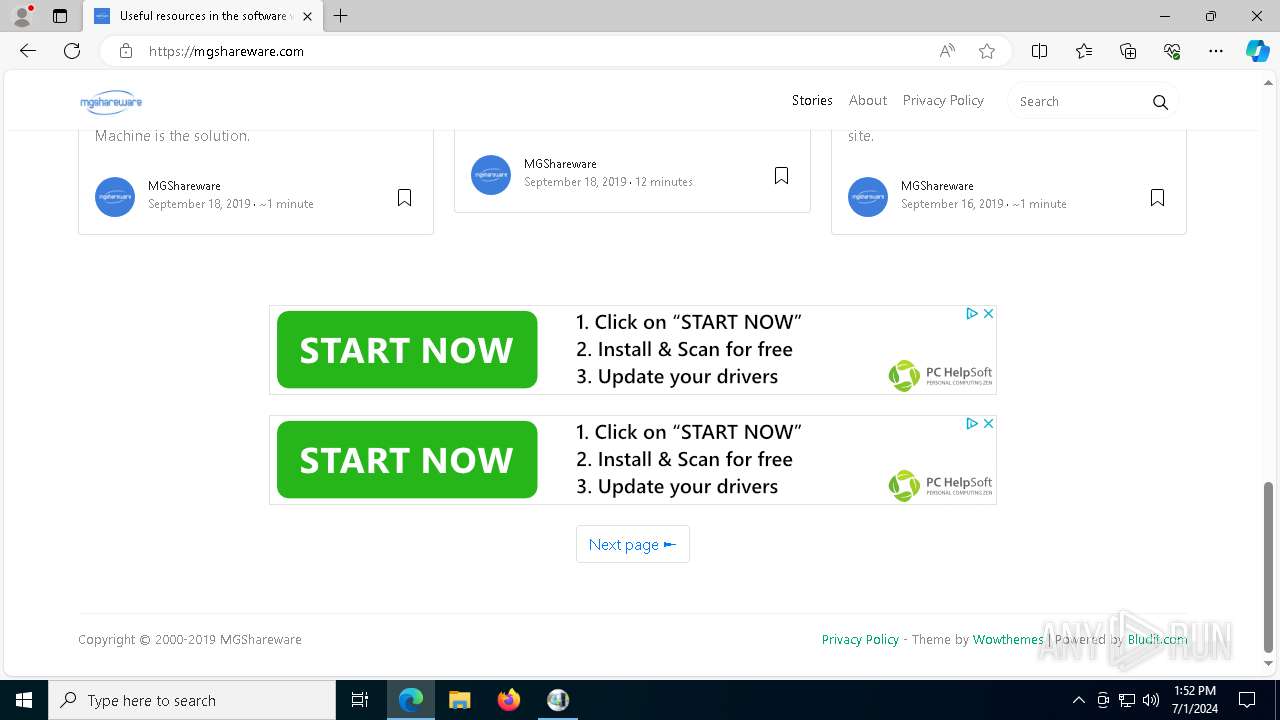The height and width of the screenshot is (720, 1280).
Task: Open Wowthemes footer link
Action: (1008, 639)
